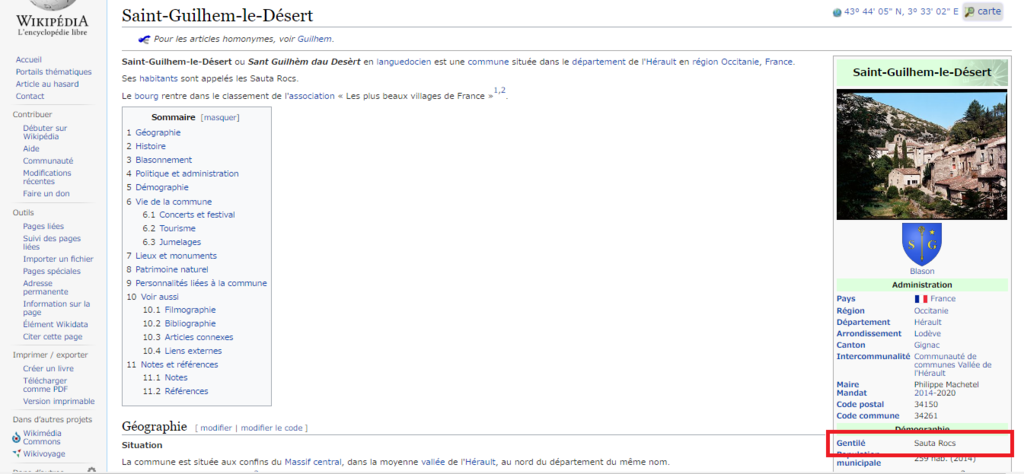The height and width of the screenshot is (474, 1024).
Task: Open Pages liées tool
Action: [43, 227]
